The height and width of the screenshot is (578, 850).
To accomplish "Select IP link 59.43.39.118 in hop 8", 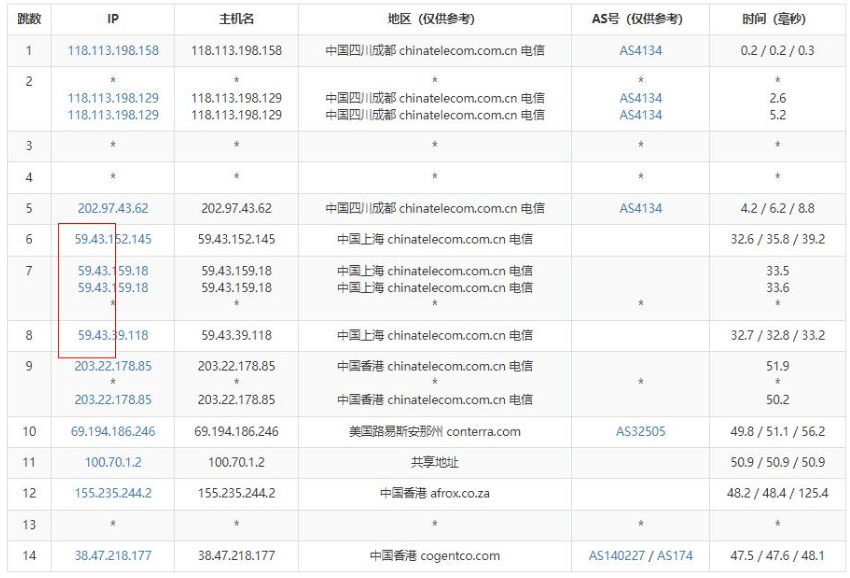I will (113, 335).
